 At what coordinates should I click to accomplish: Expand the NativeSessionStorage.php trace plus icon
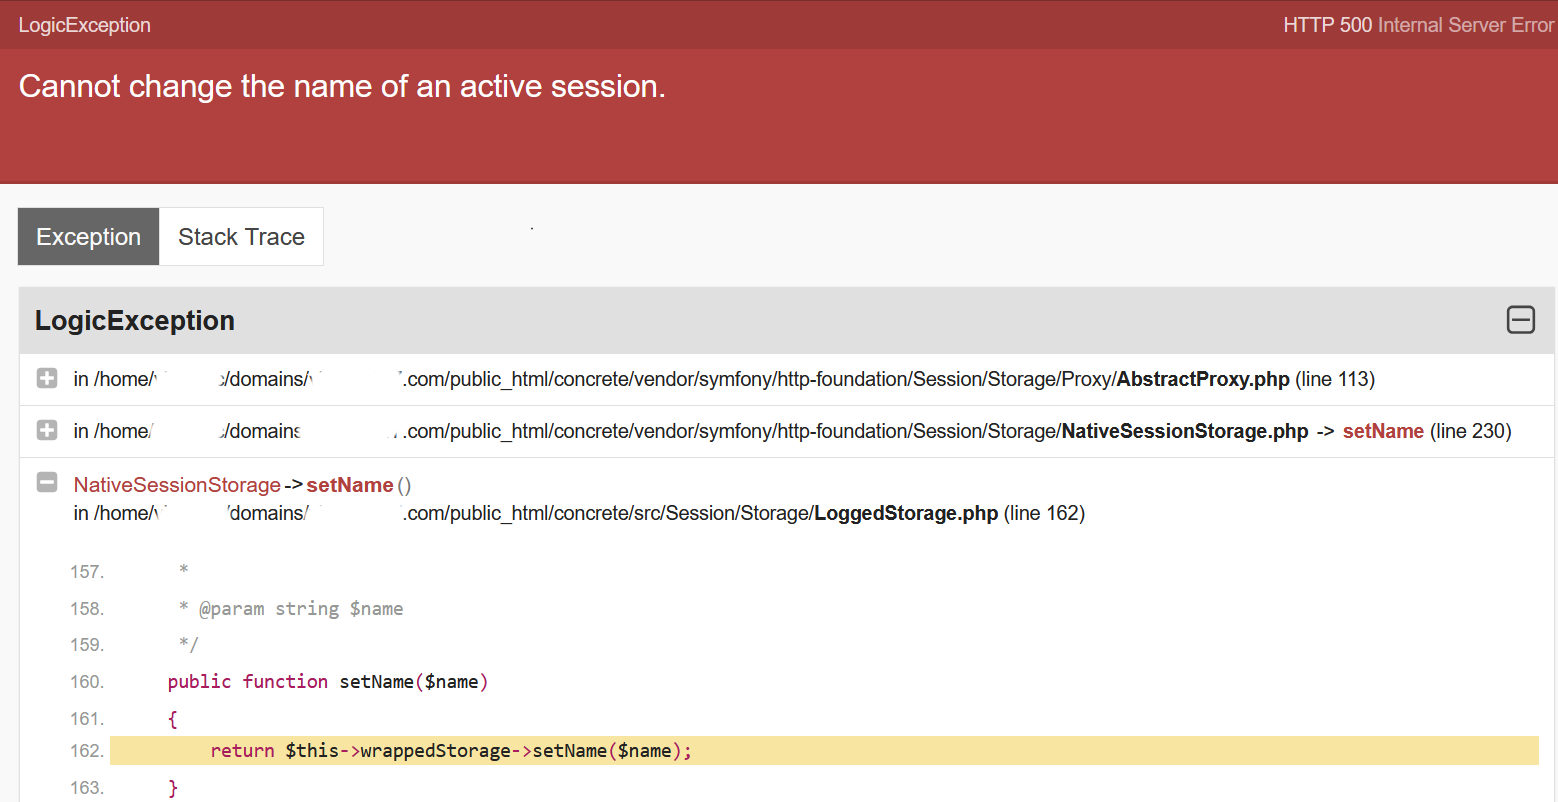[47, 430]
